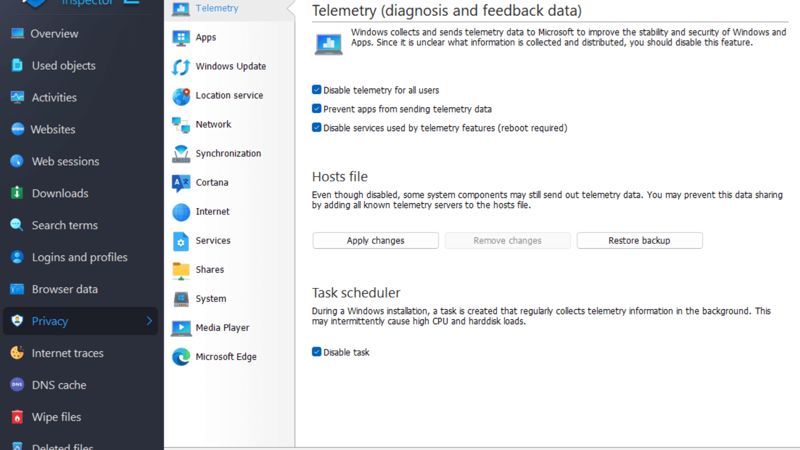Toggle Disable telemetry for all users
The width and height of the screenshot is (800, 450).
point(316,90)
